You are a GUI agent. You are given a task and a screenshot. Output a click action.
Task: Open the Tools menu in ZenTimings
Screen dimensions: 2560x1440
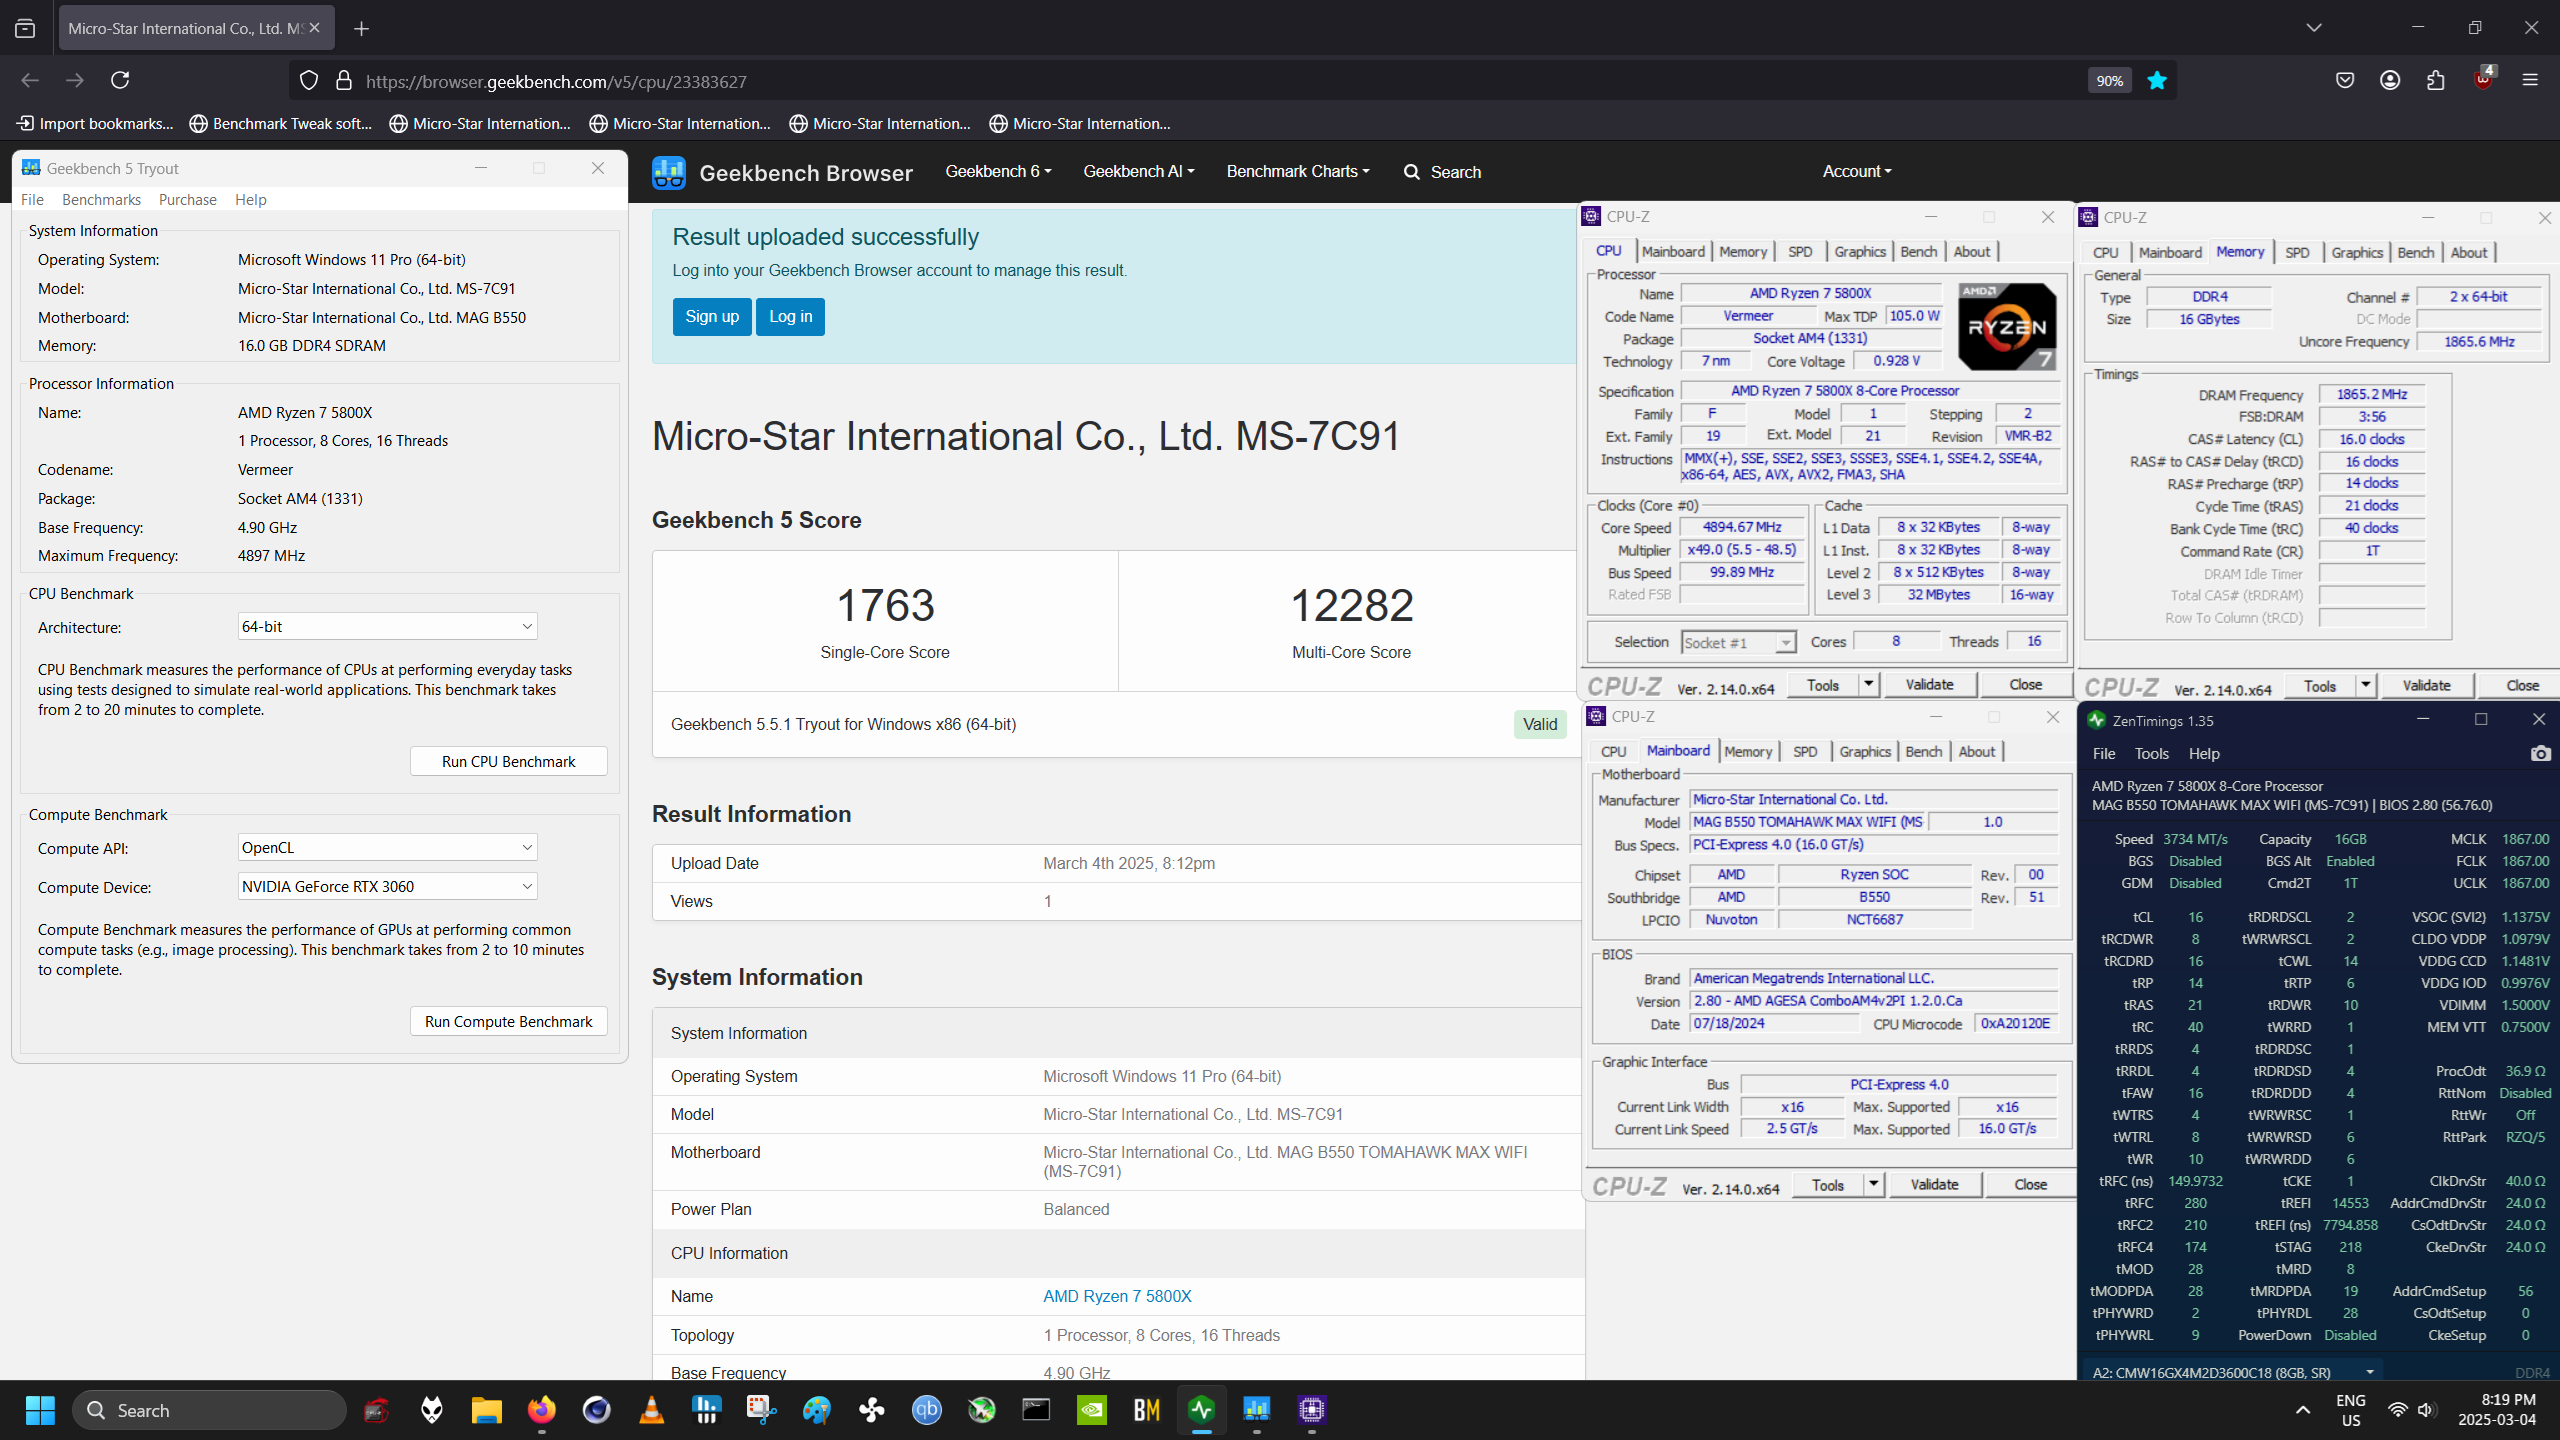2151,754
